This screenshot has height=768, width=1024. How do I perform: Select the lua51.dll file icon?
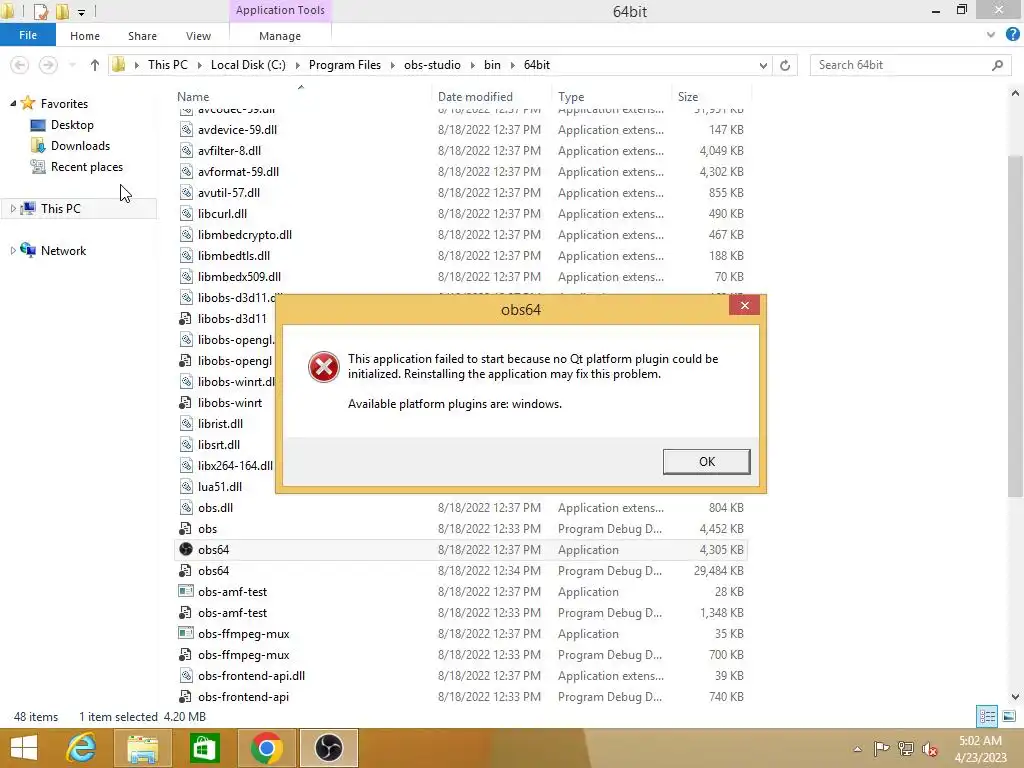point(186,487)
